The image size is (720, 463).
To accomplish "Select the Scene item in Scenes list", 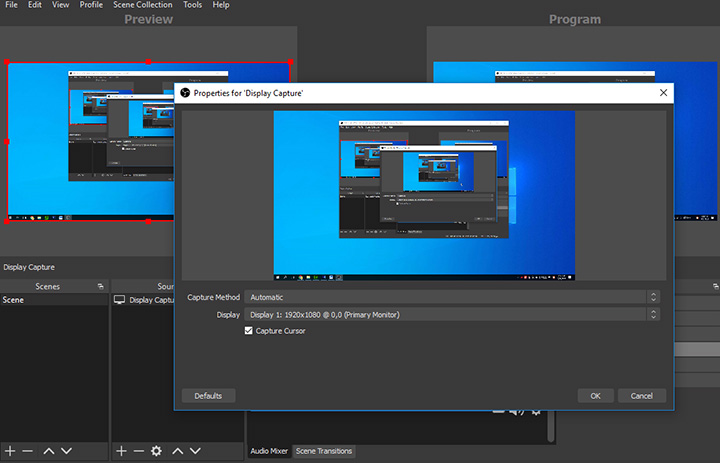I will click(14, 300).
